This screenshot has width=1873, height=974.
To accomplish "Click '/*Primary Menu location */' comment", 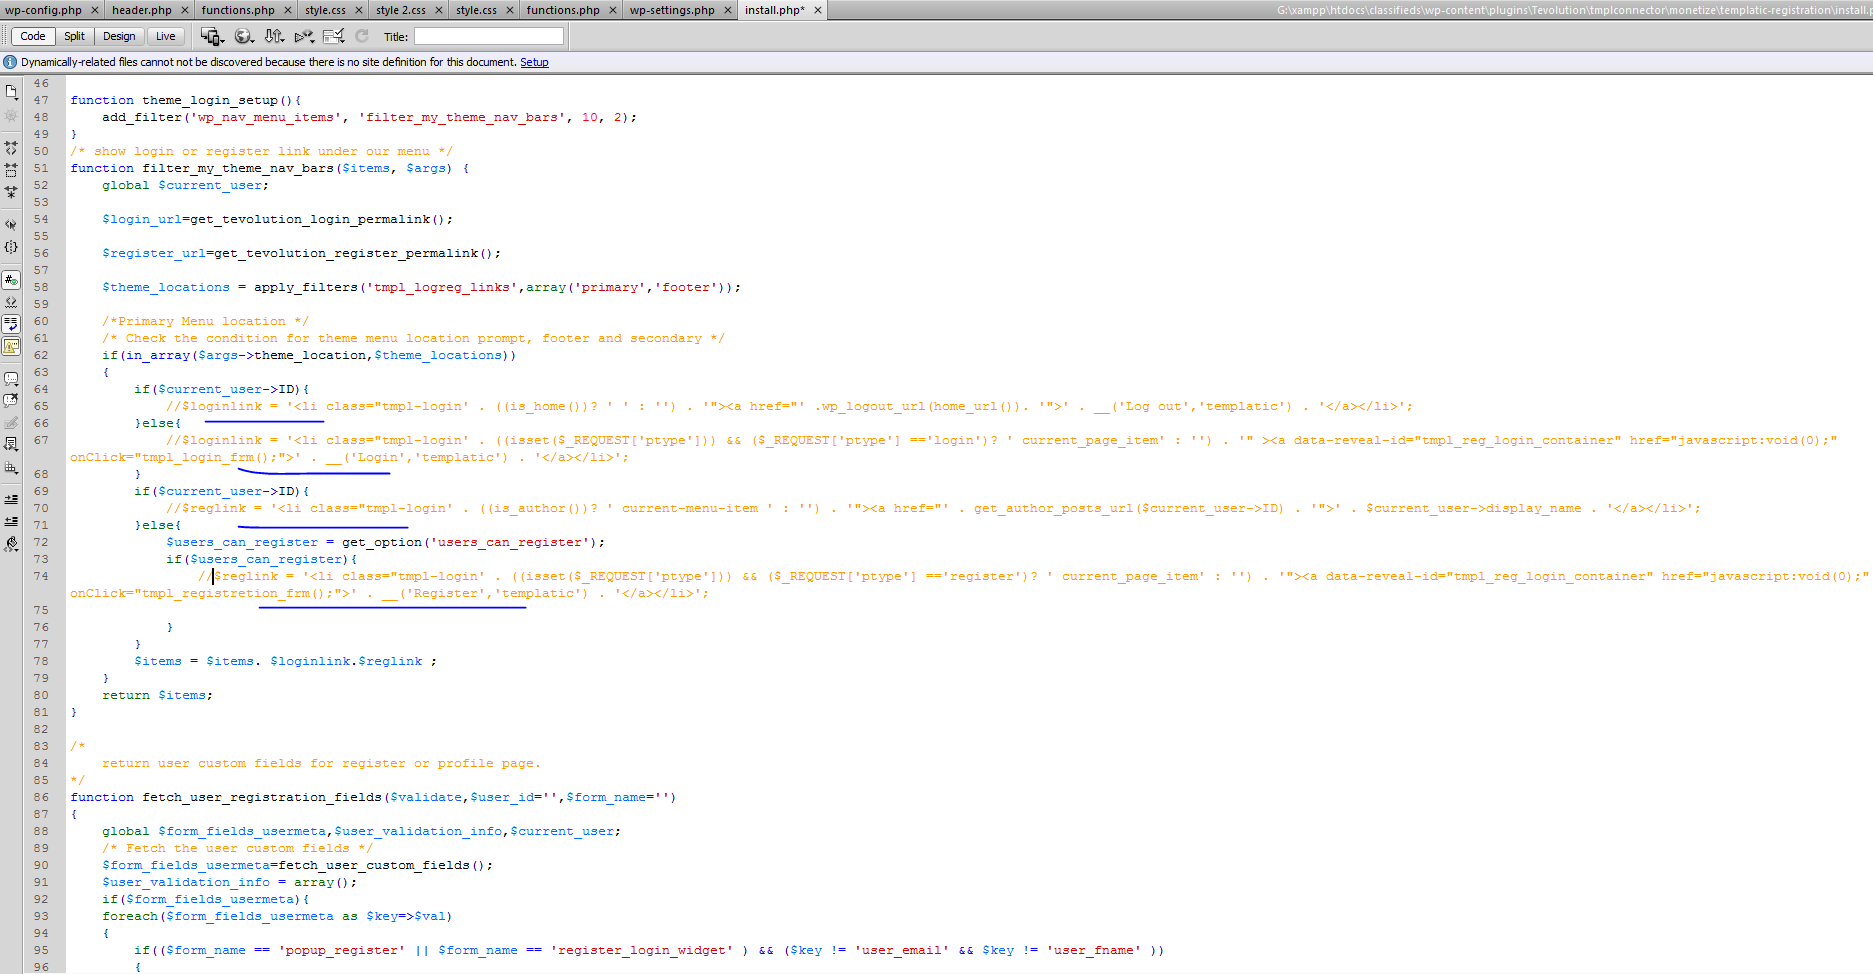I will (206, 321).
